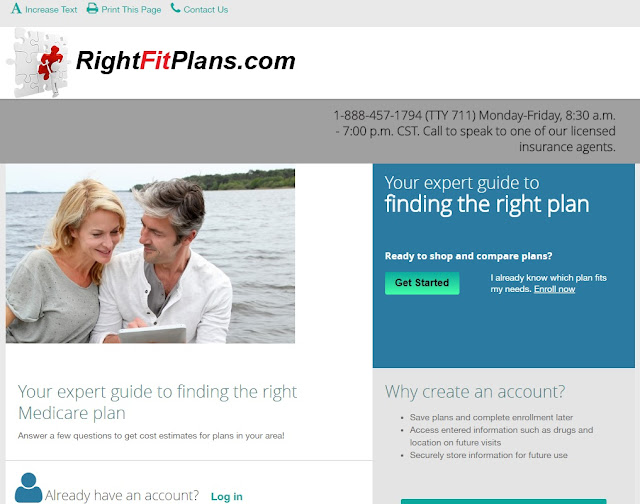Open the Contact Us link
This screenshot has width=640, height=504.
[206, 9]
